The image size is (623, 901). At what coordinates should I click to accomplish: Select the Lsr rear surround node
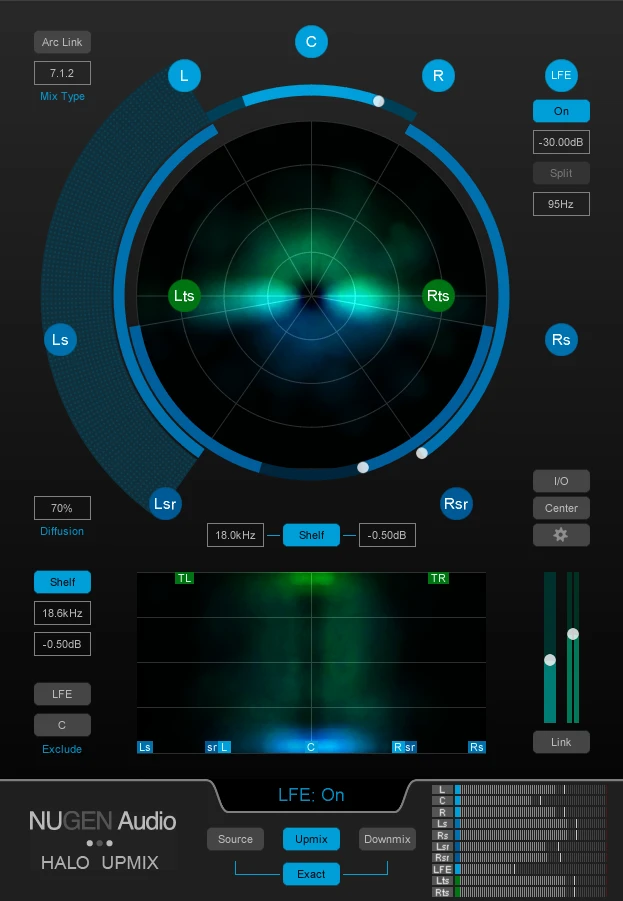point(165,504)
